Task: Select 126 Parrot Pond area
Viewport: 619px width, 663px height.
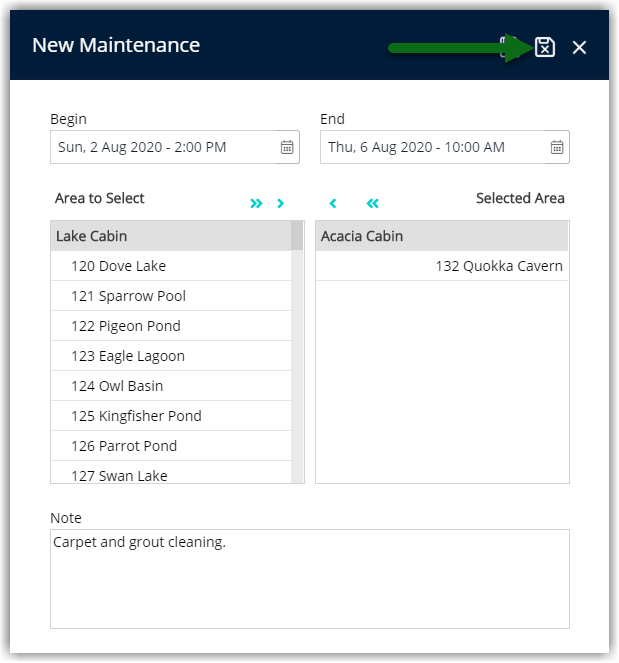Action: tap(171, 446)
